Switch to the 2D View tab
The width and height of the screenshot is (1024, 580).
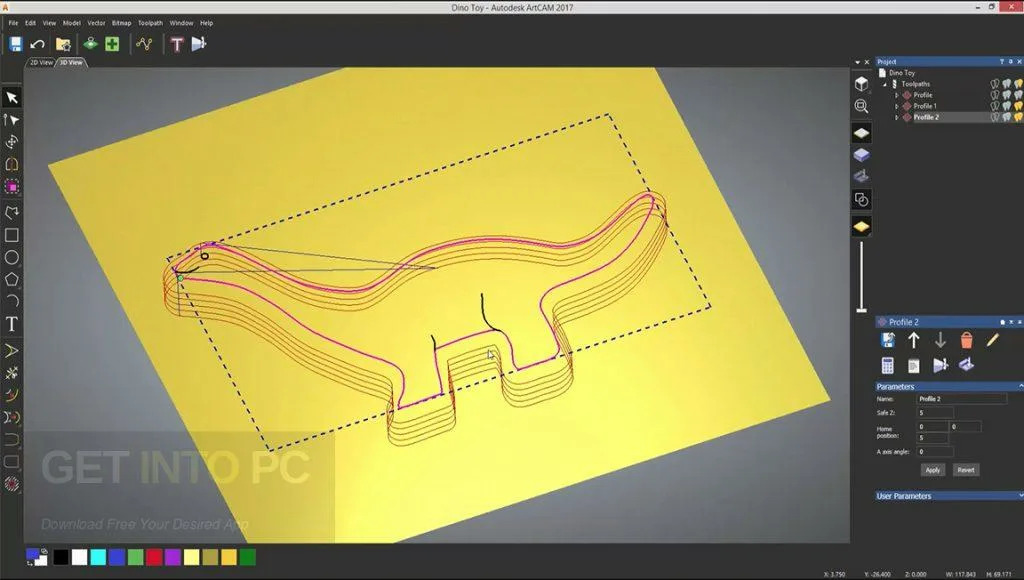click(x=41, y=62)
